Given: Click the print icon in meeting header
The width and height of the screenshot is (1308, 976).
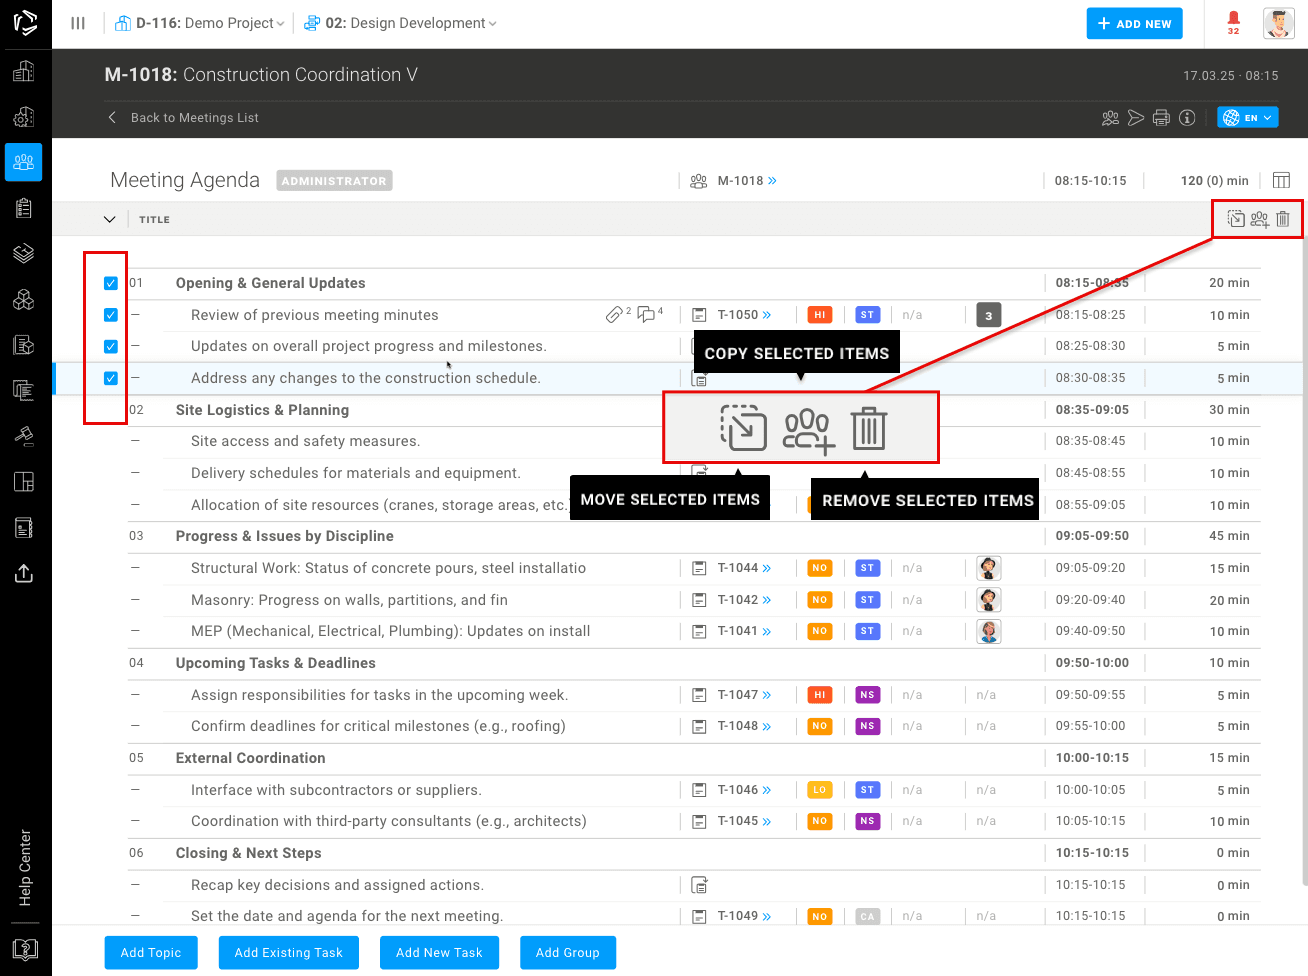Looking at the screenshot, I should [x=1161, y=118].
